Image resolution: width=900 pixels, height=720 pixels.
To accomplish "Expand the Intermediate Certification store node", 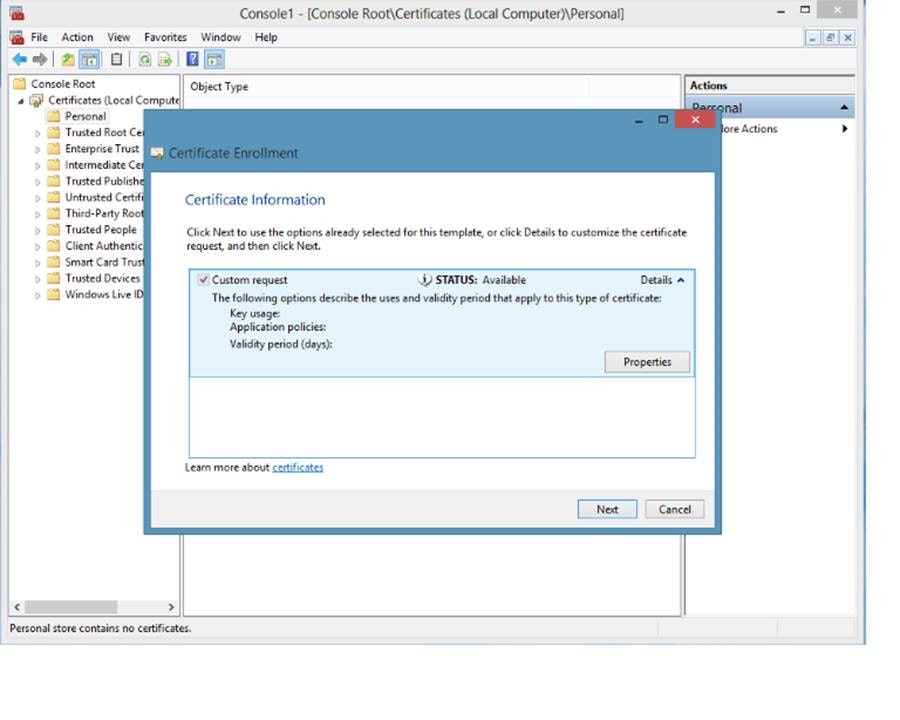I will pyautogui.click(x=37, y=165).
